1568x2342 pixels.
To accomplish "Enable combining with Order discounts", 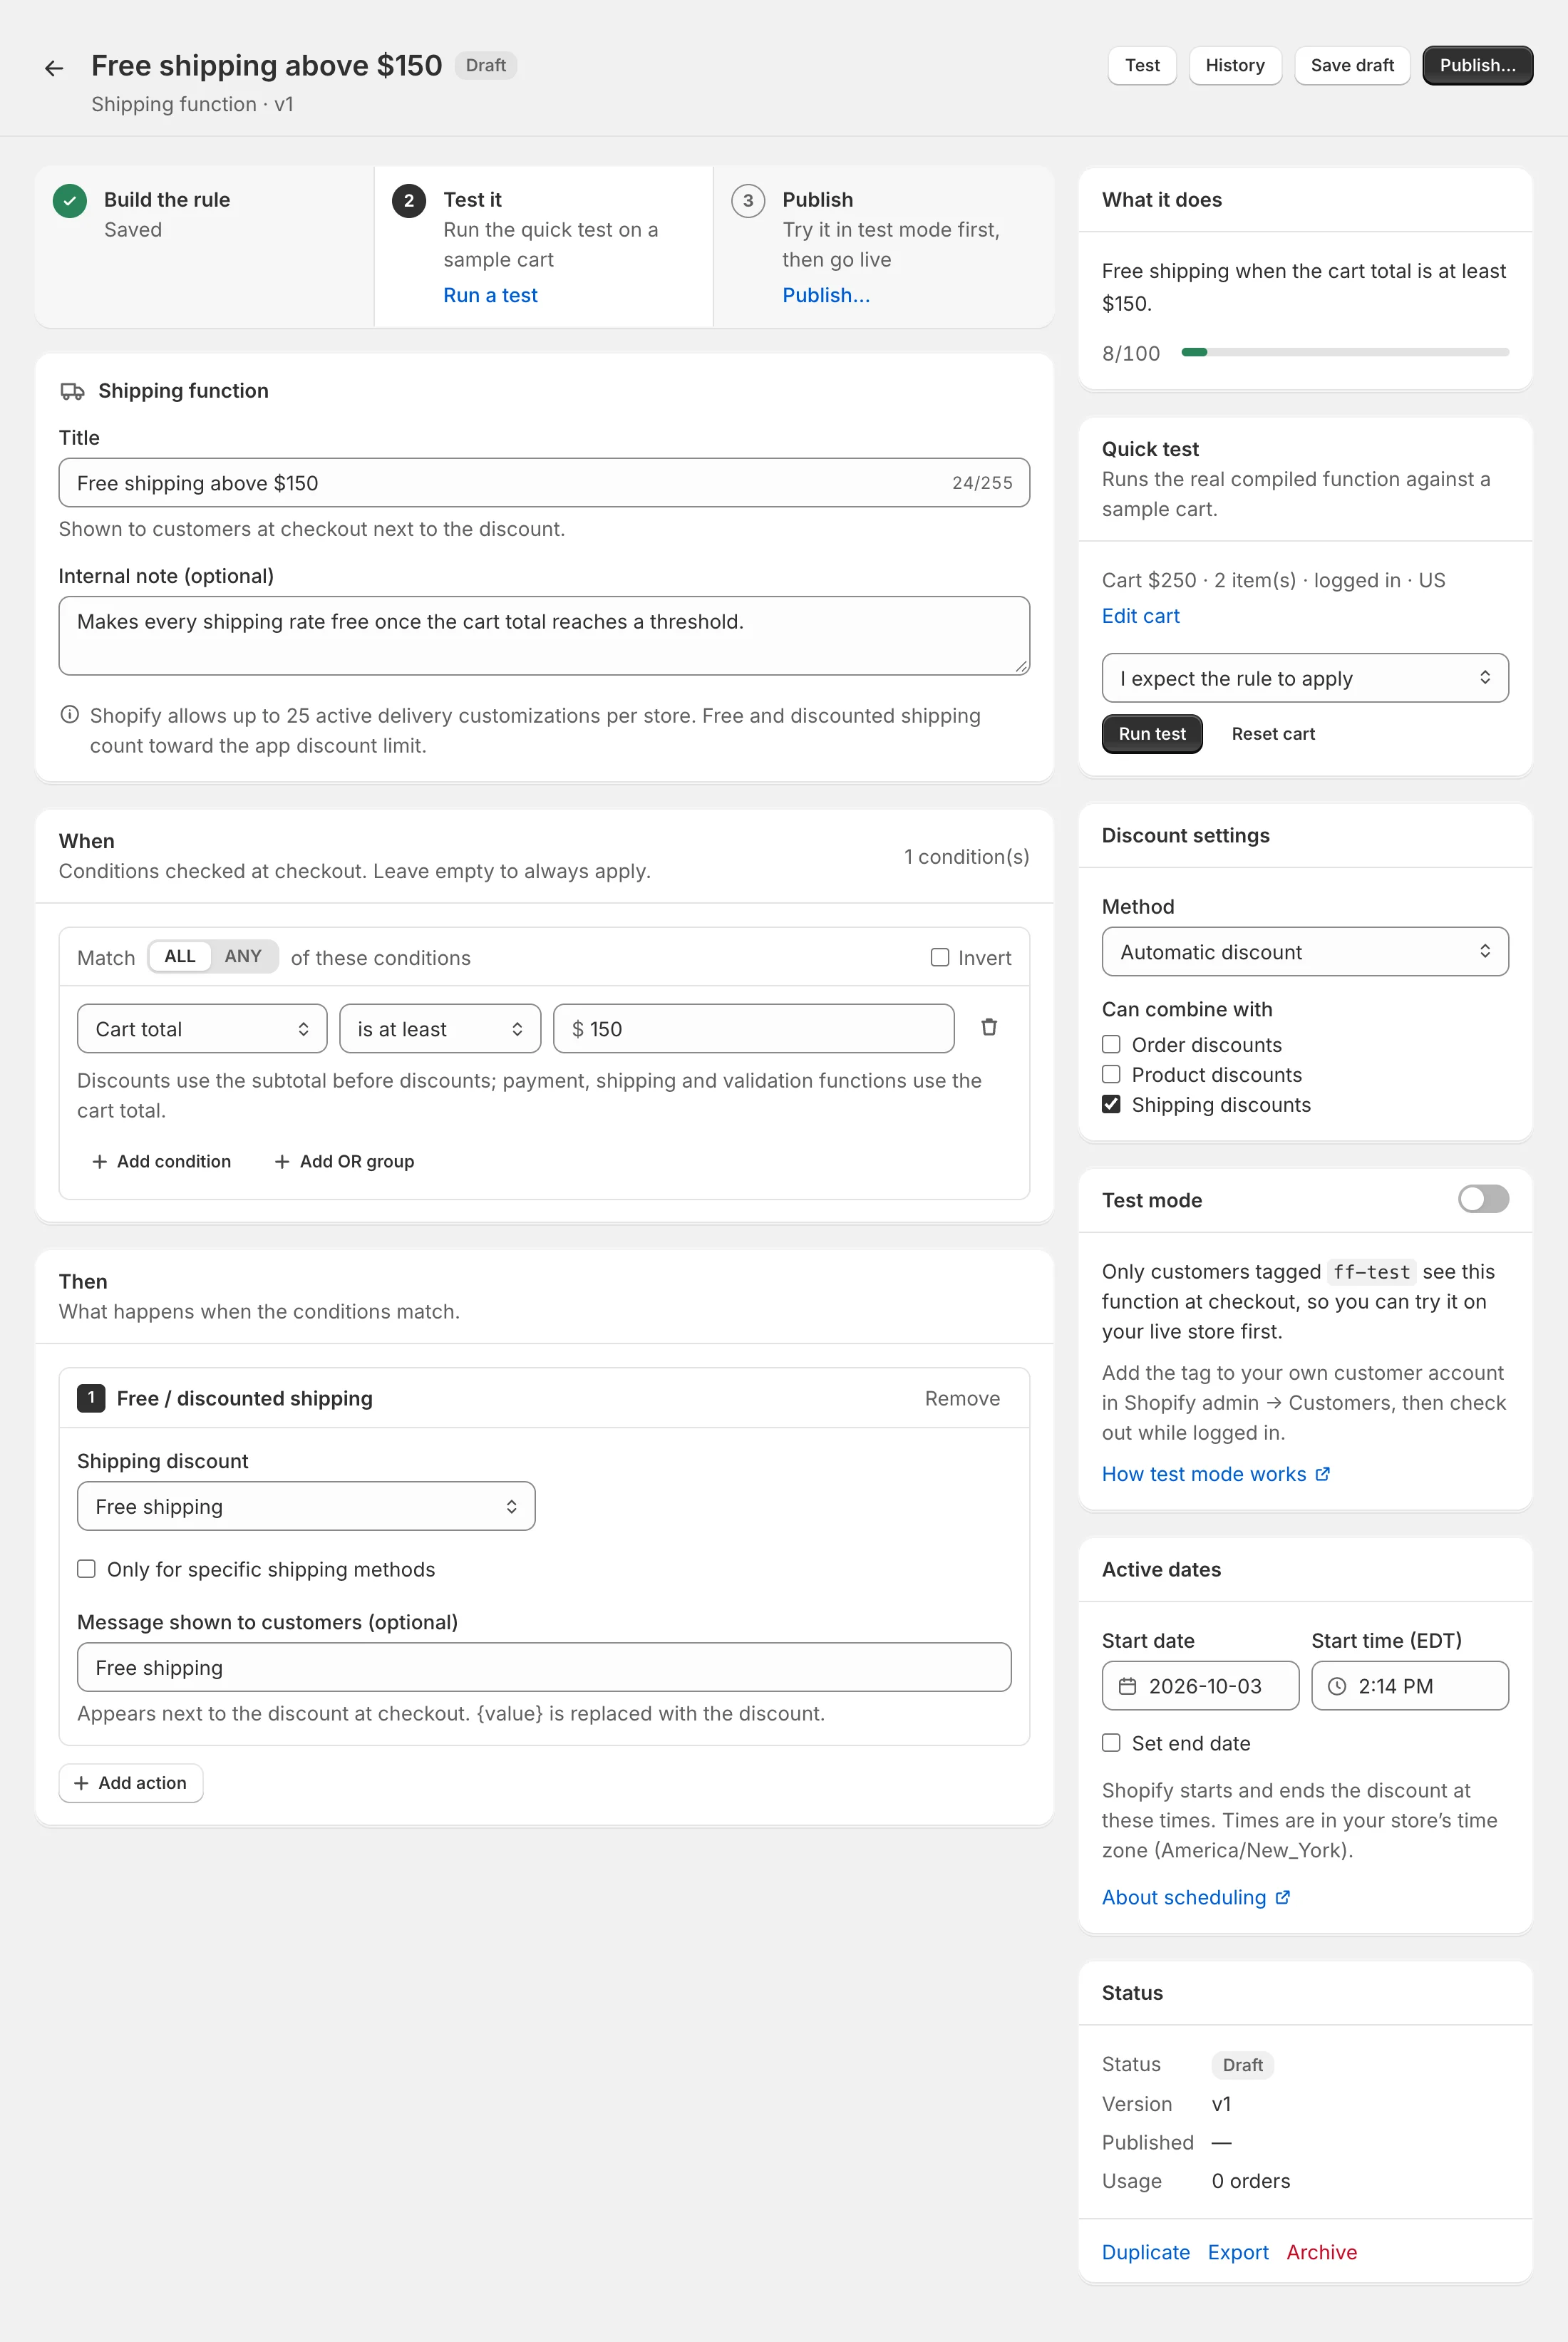I will pyautogui.click(x=1111, y=1044).
